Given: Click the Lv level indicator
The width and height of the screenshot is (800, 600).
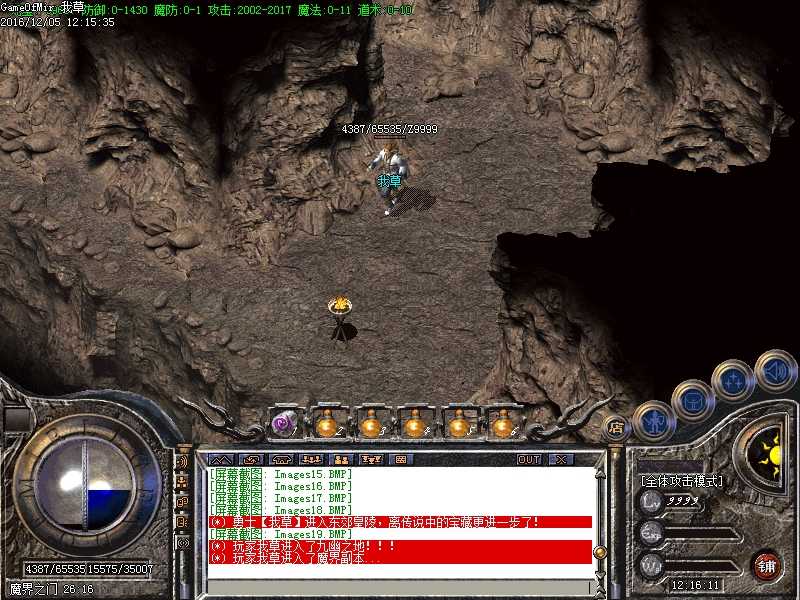Looking at the screenshot, I should point(651,501).
